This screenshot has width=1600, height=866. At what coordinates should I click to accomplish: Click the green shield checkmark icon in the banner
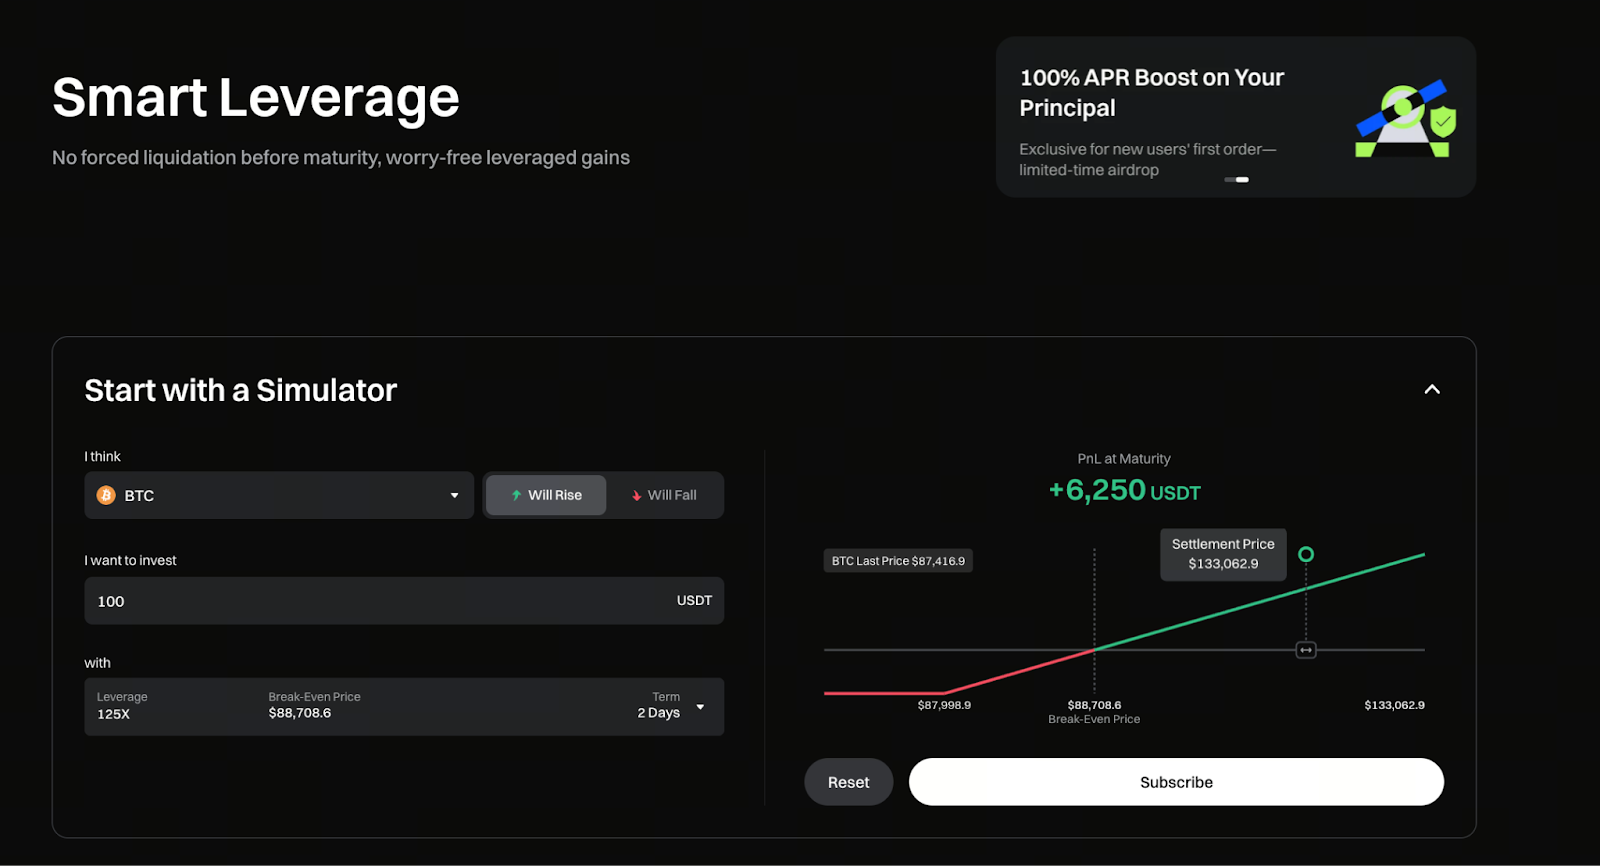(1443, 122)
